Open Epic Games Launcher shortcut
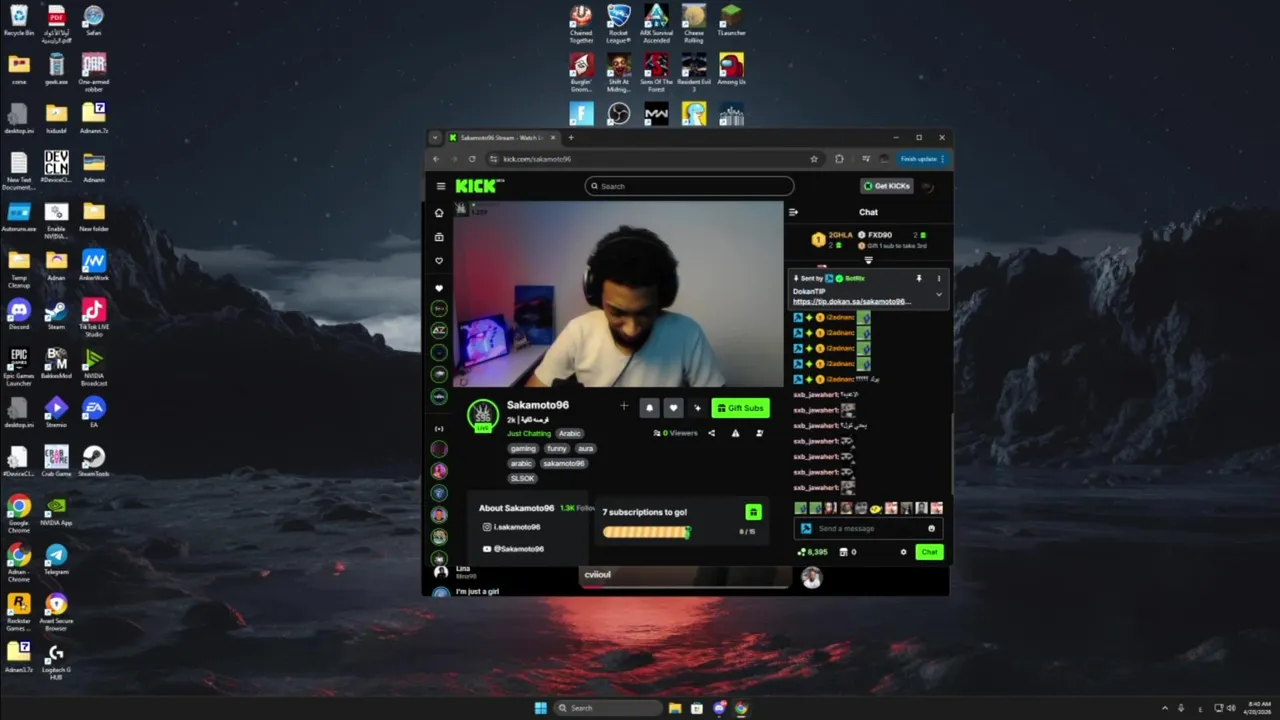The width and height of the screenshot is (1280, 720). pyautogui.click(x=19, y=367)
